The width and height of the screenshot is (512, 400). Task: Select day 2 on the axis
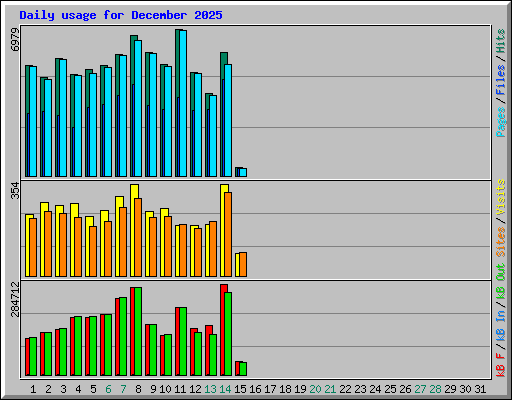click(48, 389)
